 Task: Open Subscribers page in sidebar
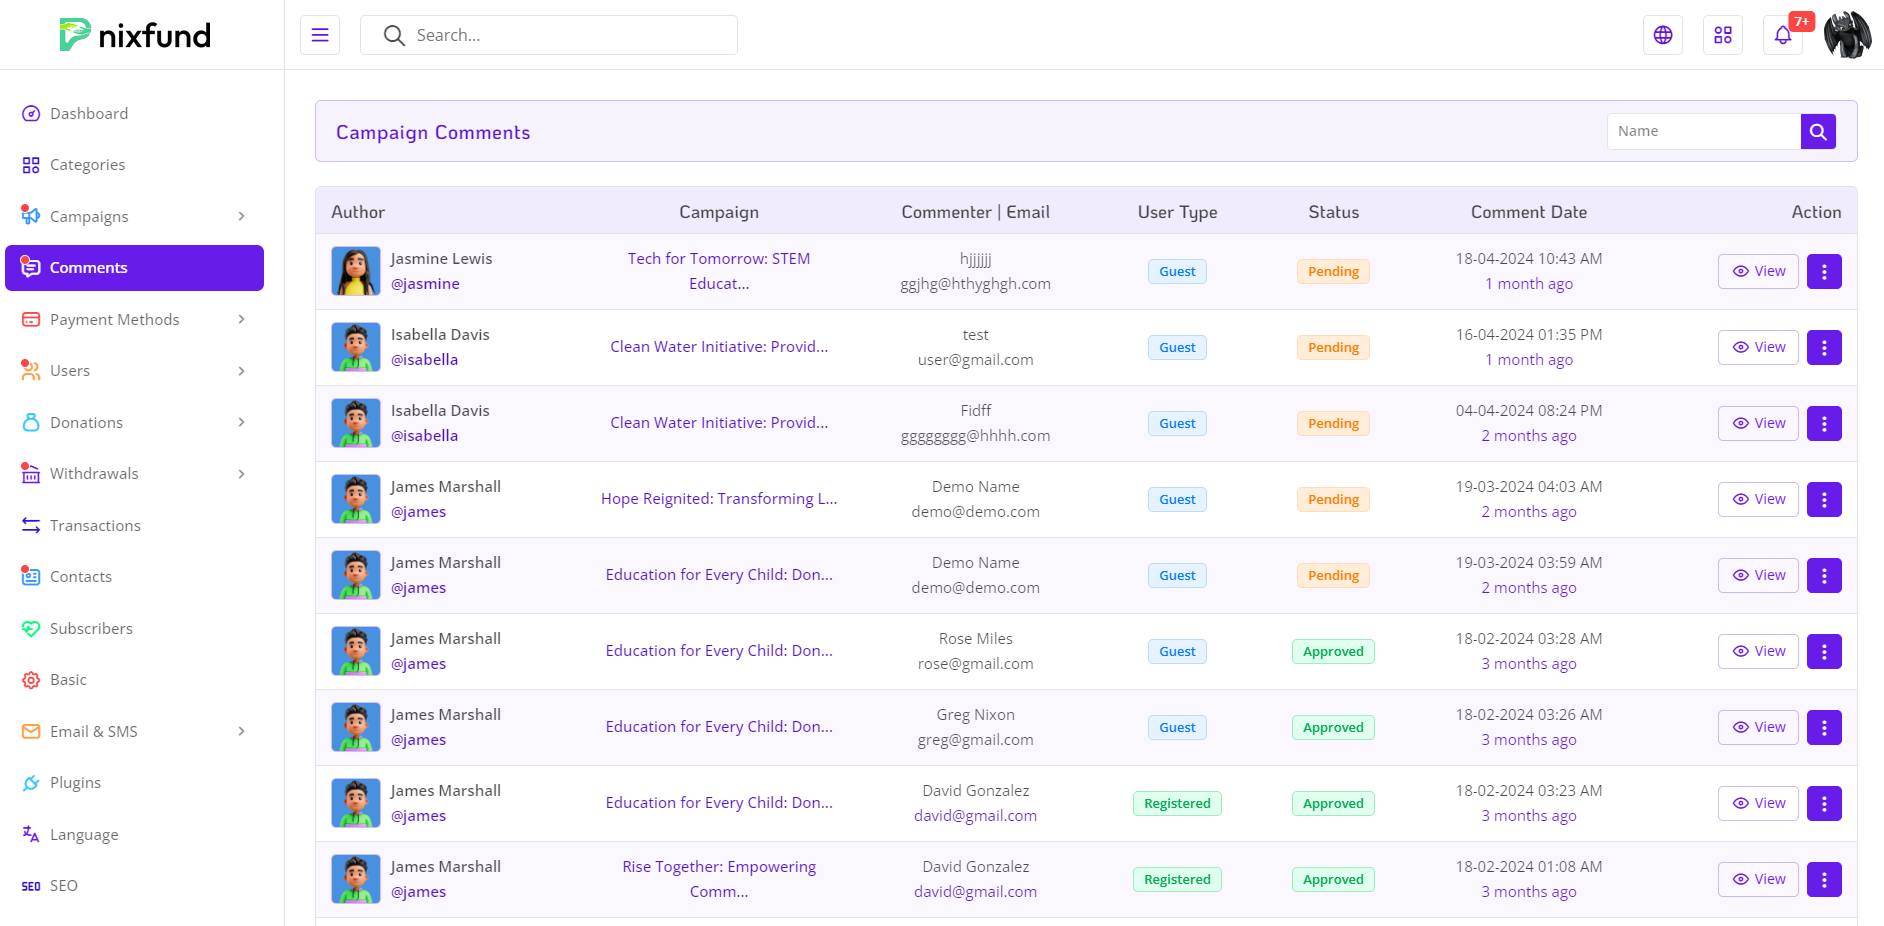(91, 628)
